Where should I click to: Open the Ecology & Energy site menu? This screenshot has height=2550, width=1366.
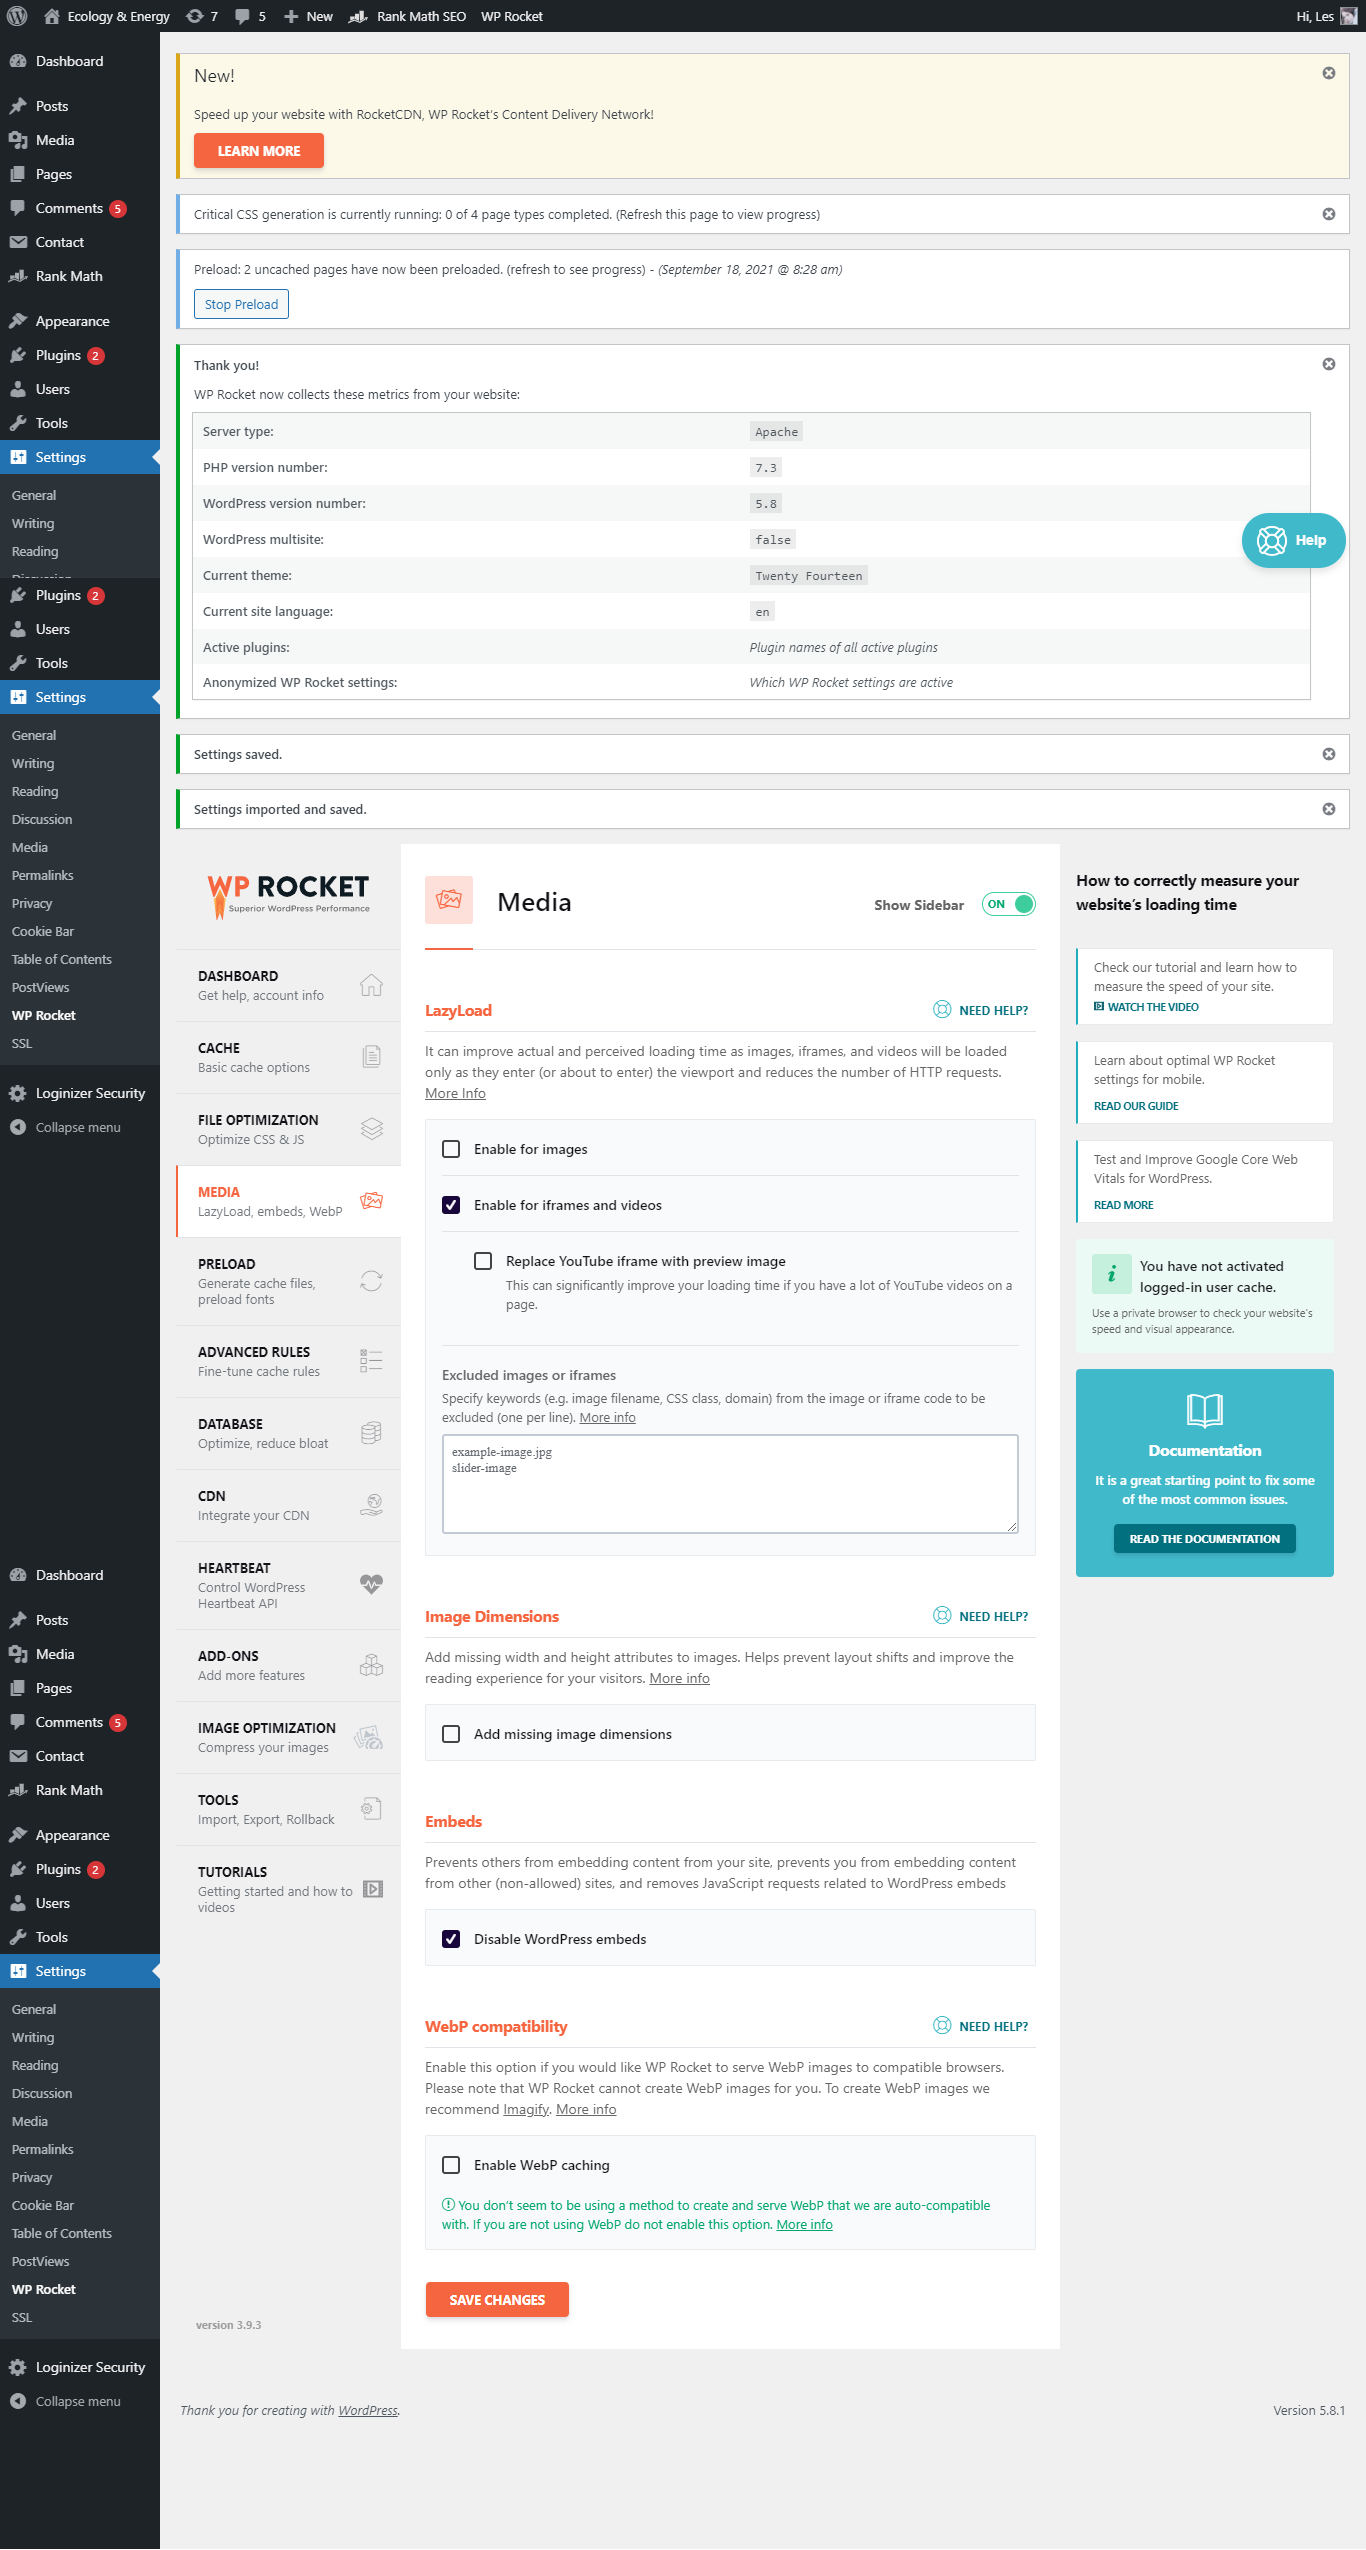[x=107, y=16]
